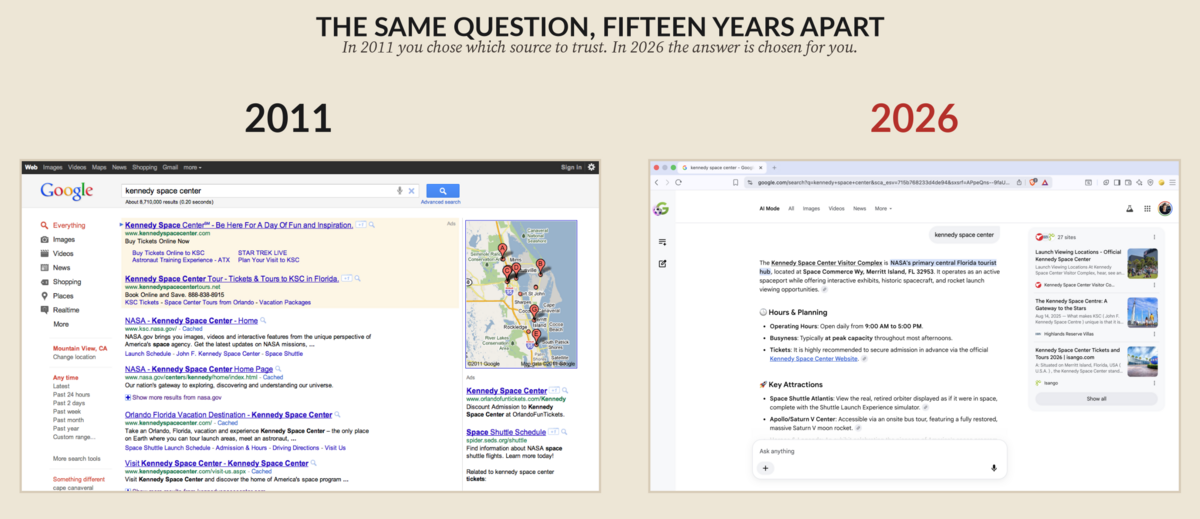
Task: Open the 'more' dropdown in 2011 top bar
Action: [191, 167]
